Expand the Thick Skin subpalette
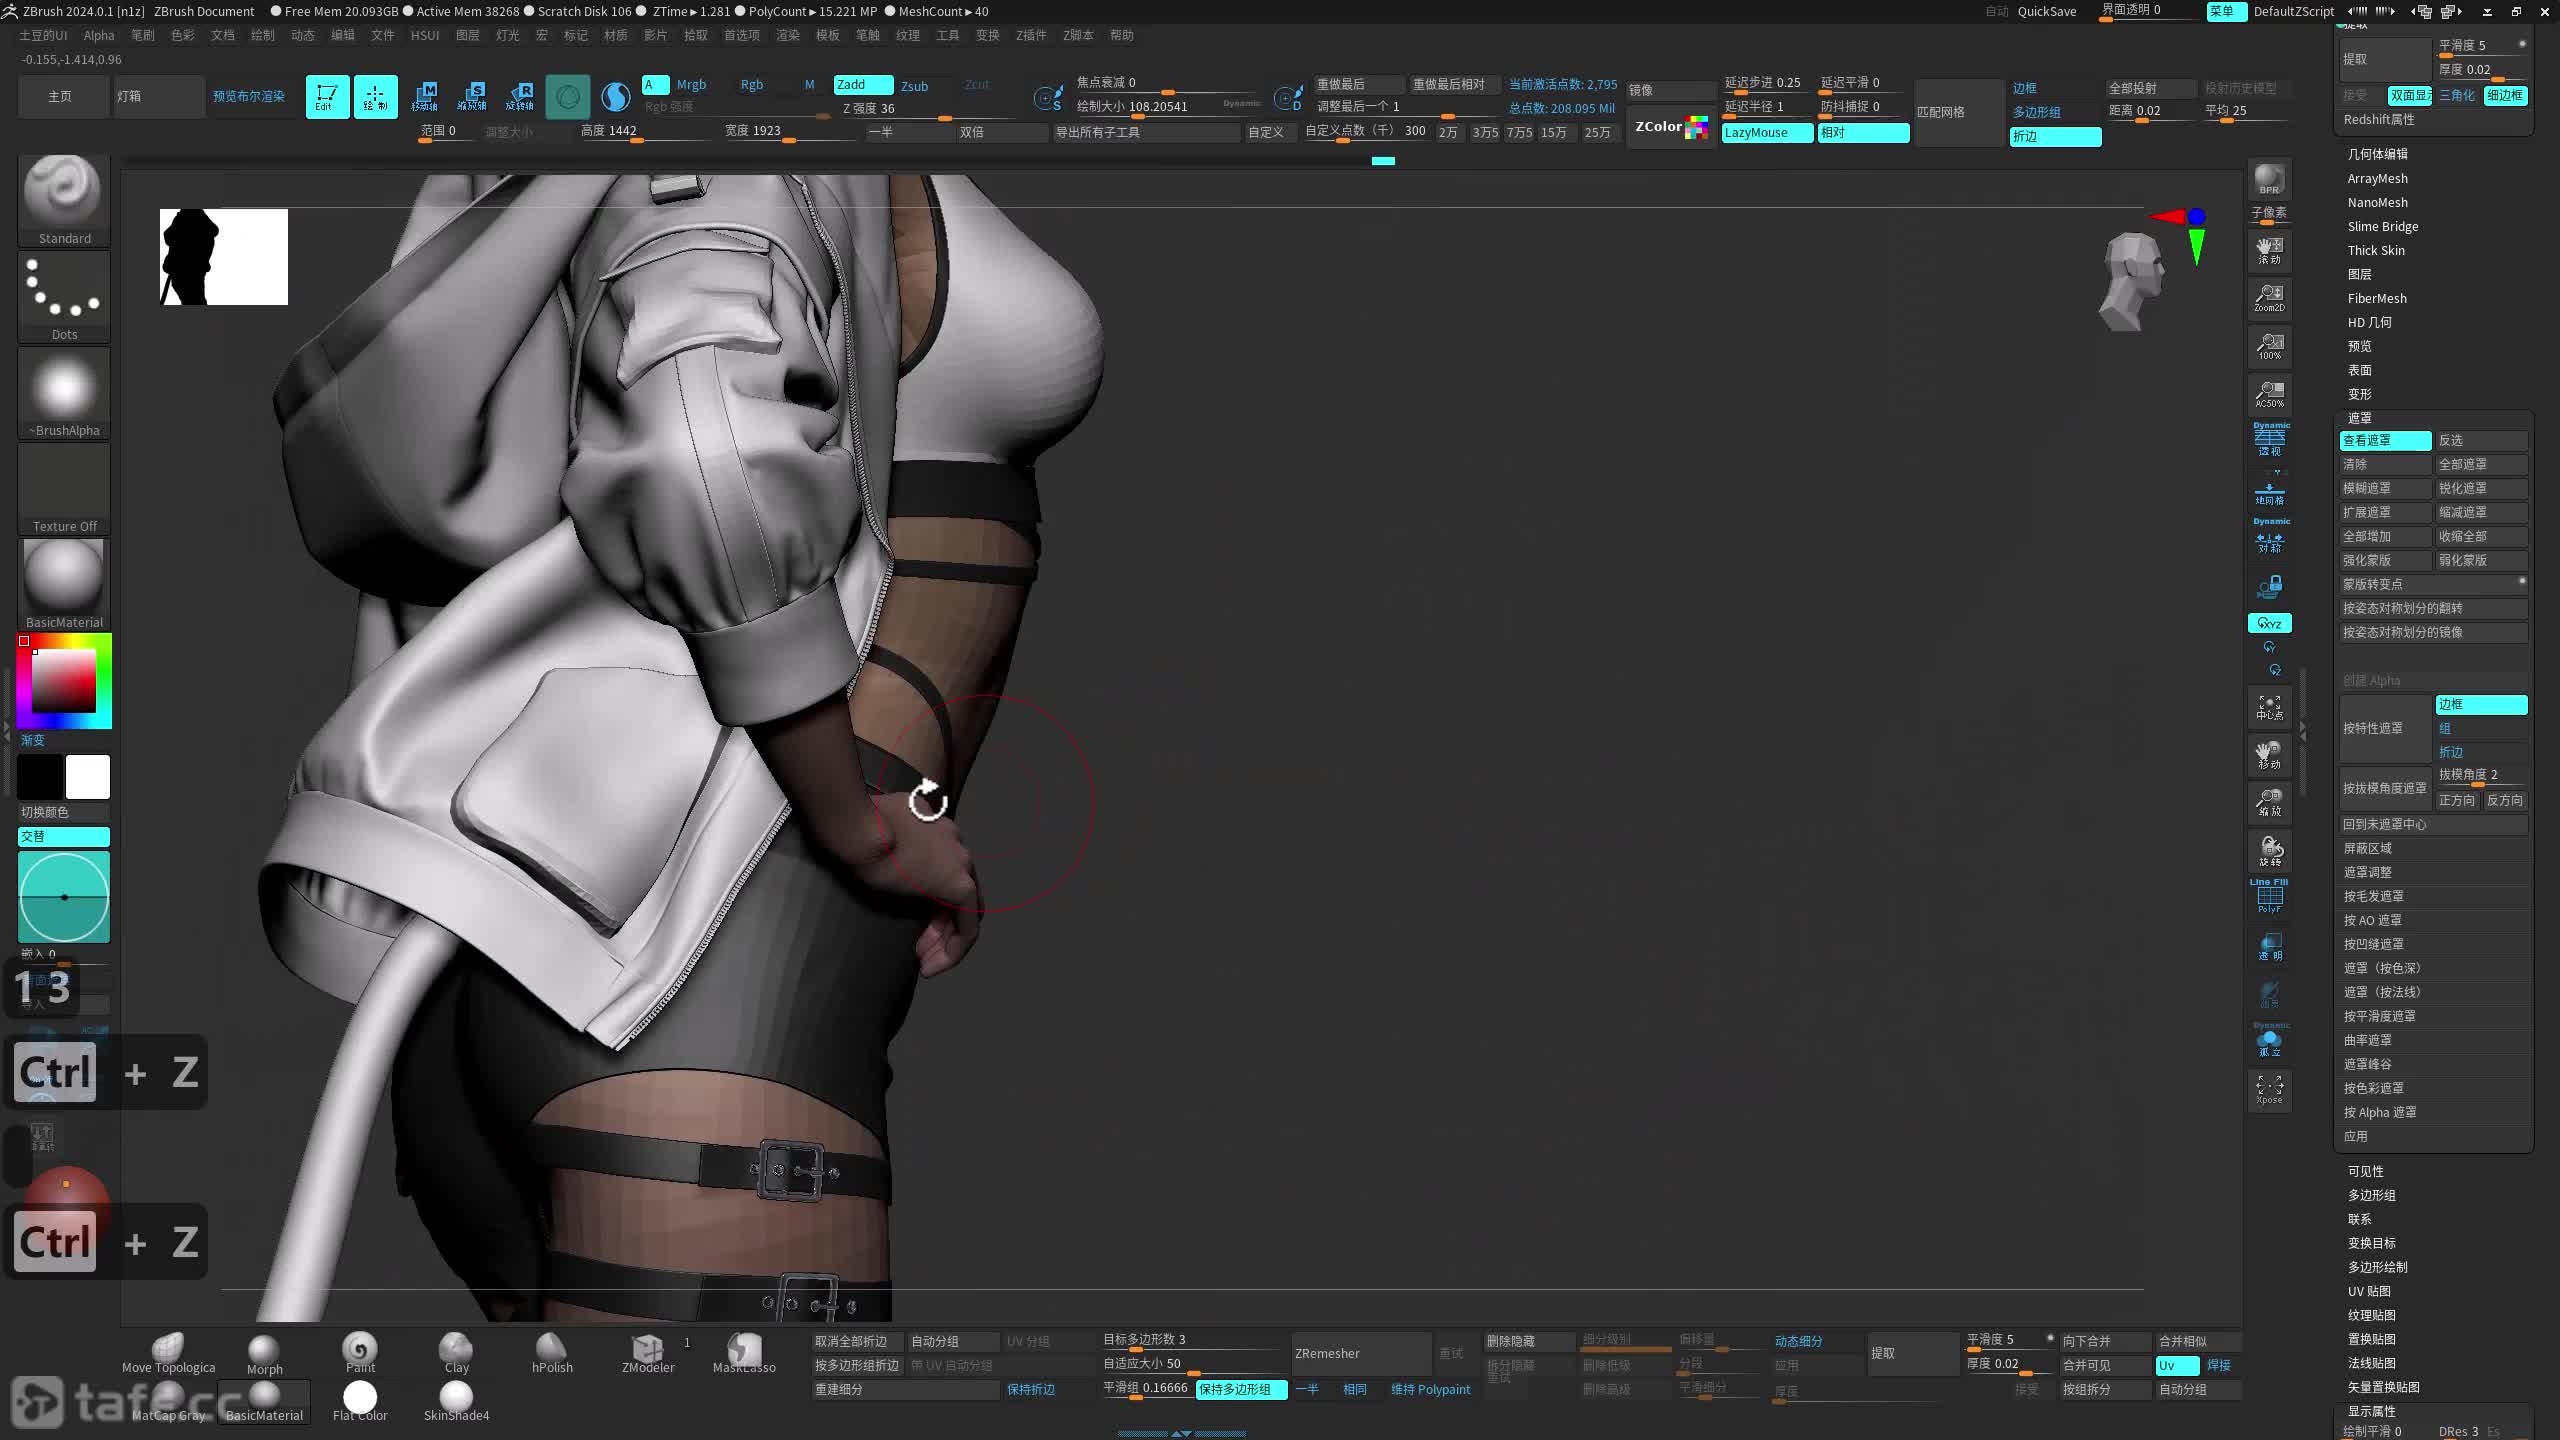Screen dimensions: 2560x1440 click(x=2376, y=251)
